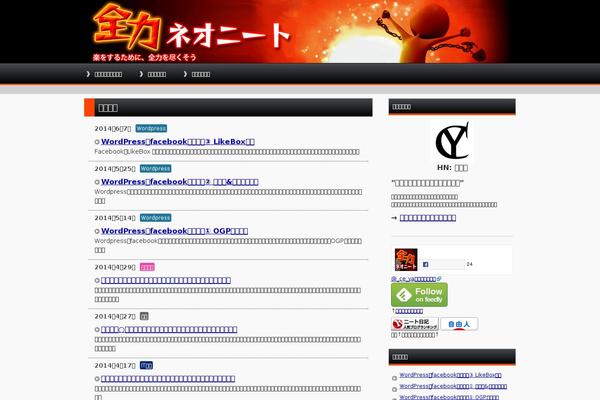Open the LikeBox link in the sidebar recent posts list

point(450,375)
